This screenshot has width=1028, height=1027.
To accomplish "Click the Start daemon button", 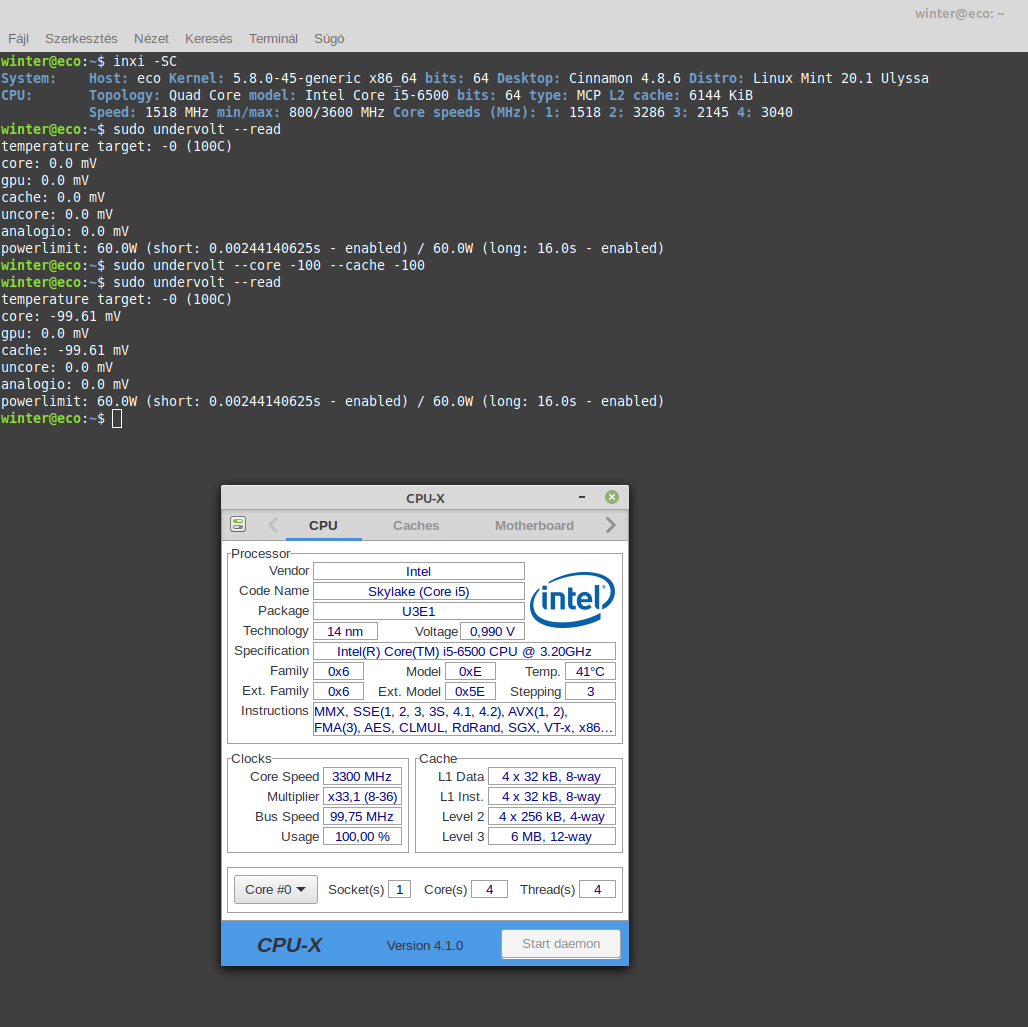I will coord(561,944).
